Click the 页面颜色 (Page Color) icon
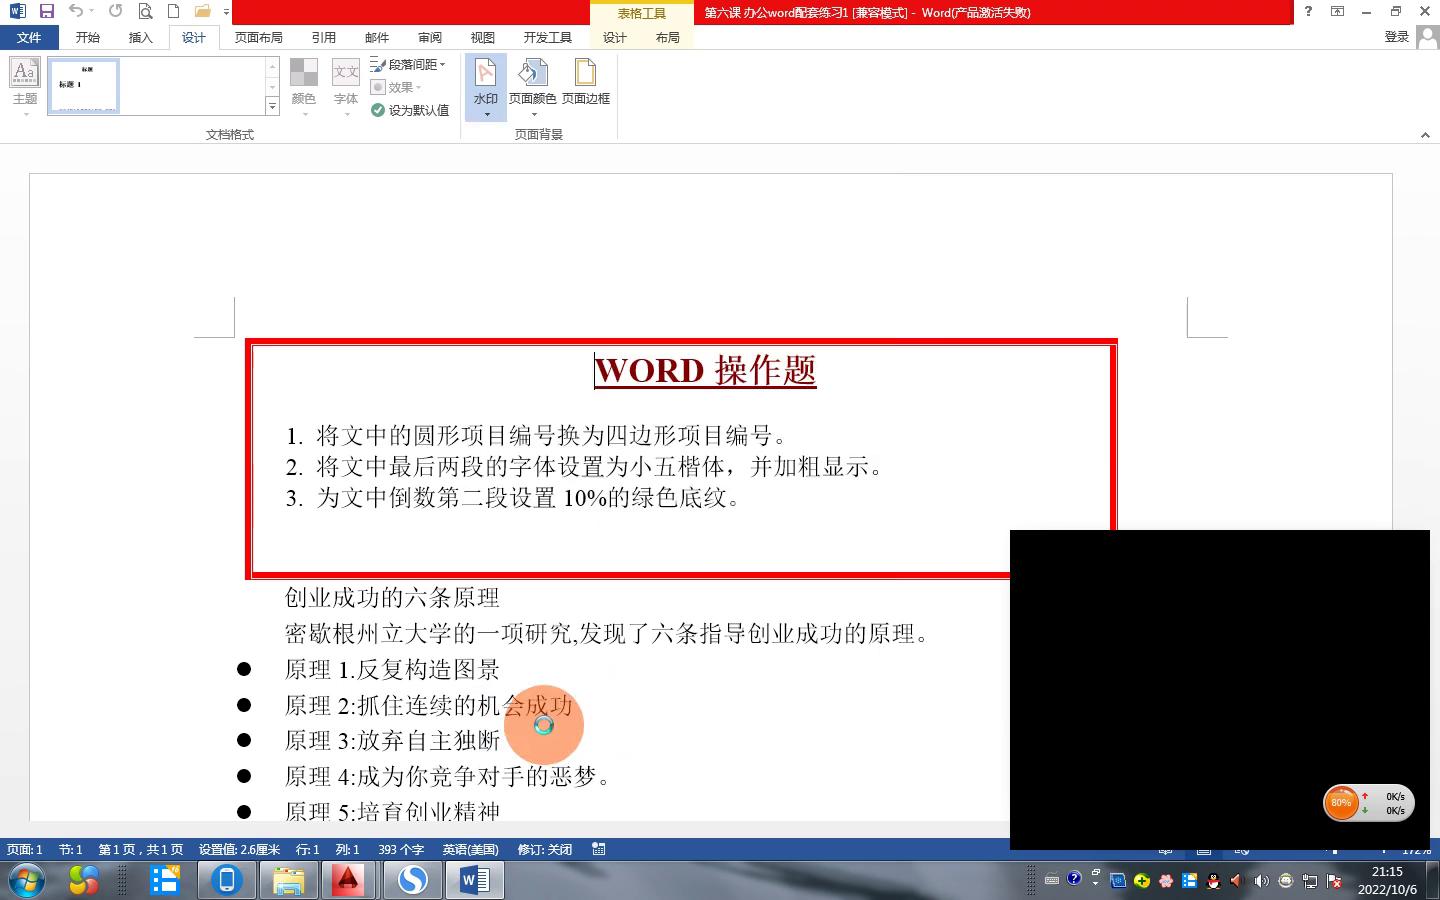The width and height of the screenshot is (1440, 900). [532, 80]
